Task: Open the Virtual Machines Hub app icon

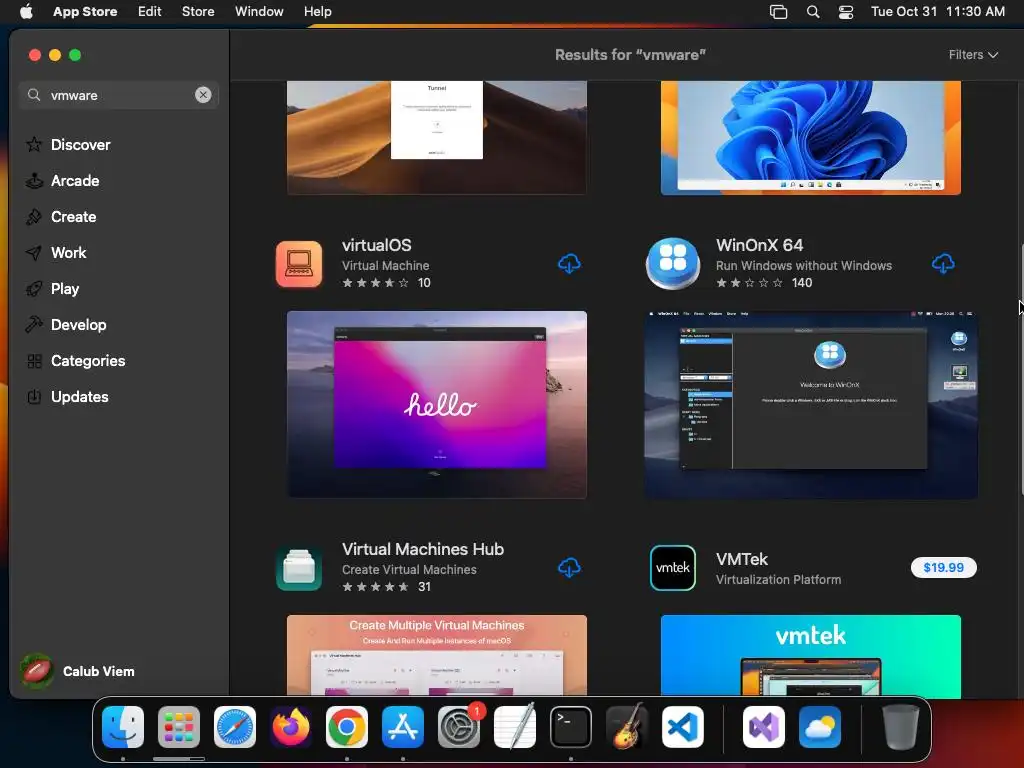Action: pyautogui.click(x=299, y=568)
